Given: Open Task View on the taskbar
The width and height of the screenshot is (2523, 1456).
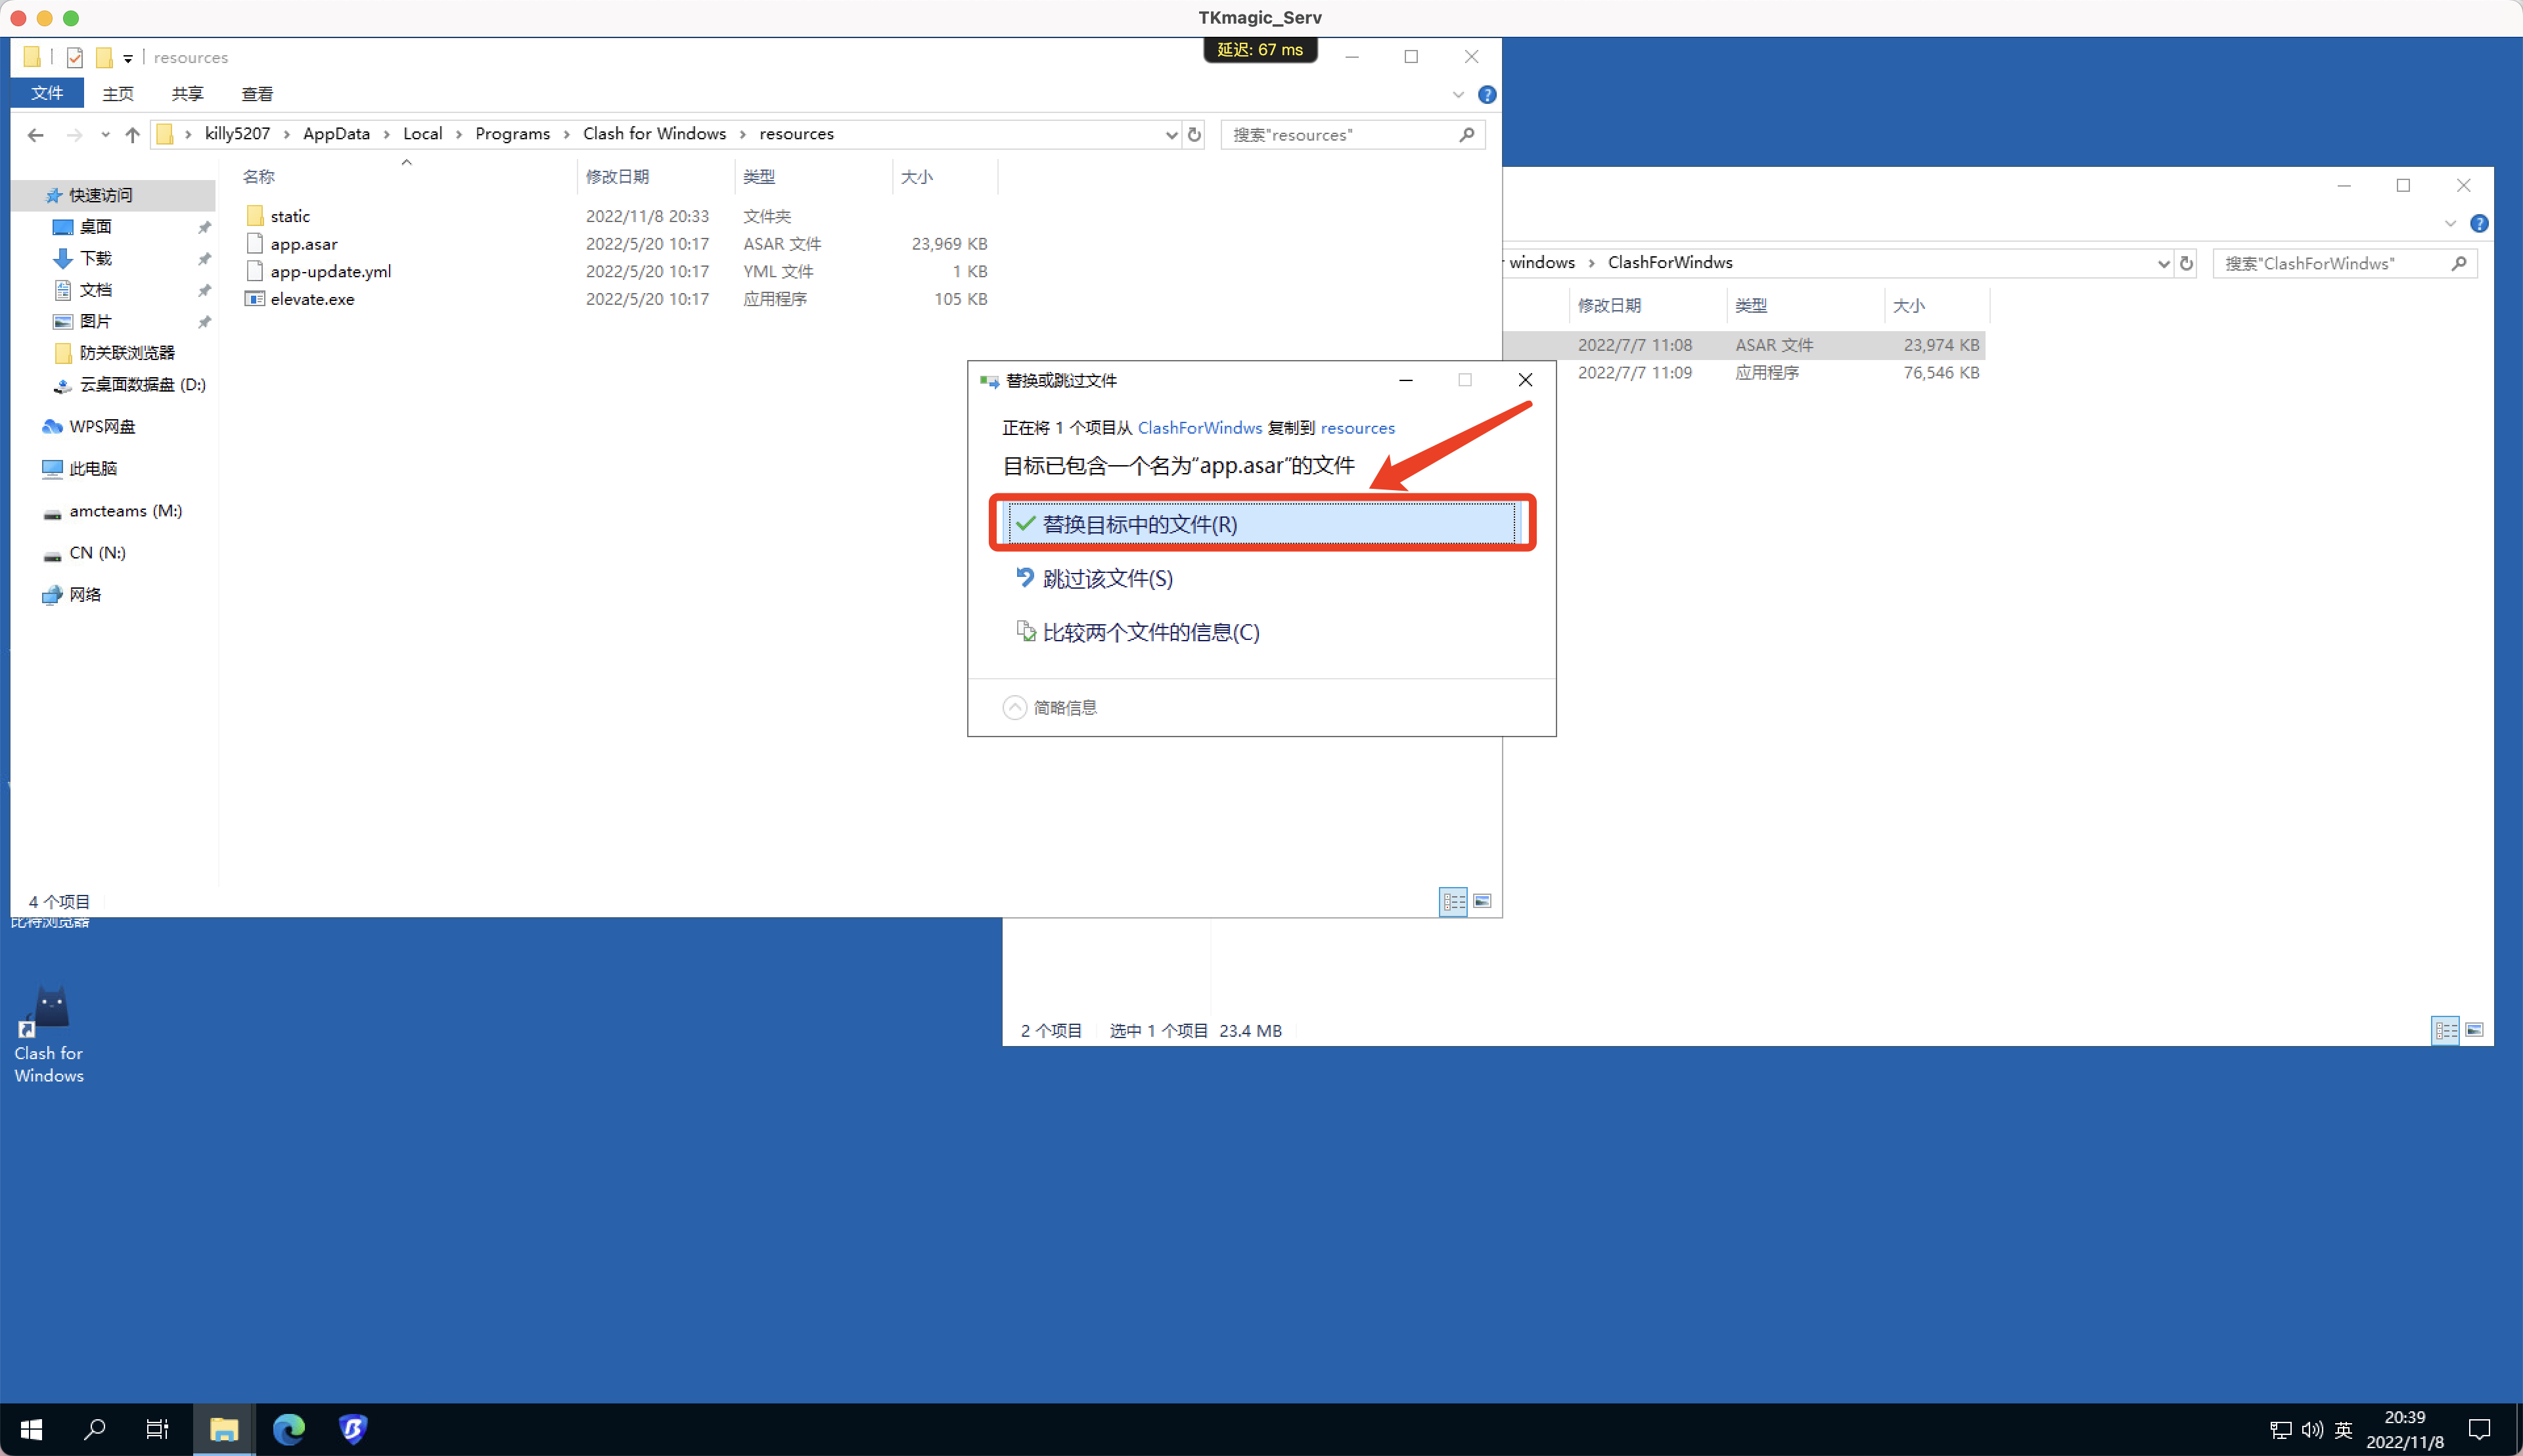Looking at the screenshot, I should pyautogui.click(x=158, y=1429).
